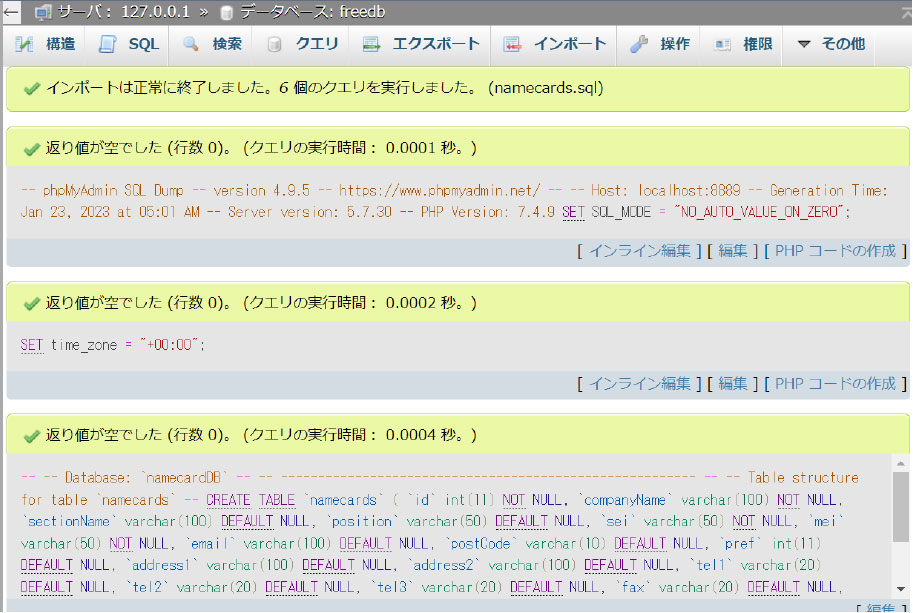The width and height of the screenshot is (913, 613).
Task: Click the Import (インポート) tab icon
Action: (x=512, y=44)
